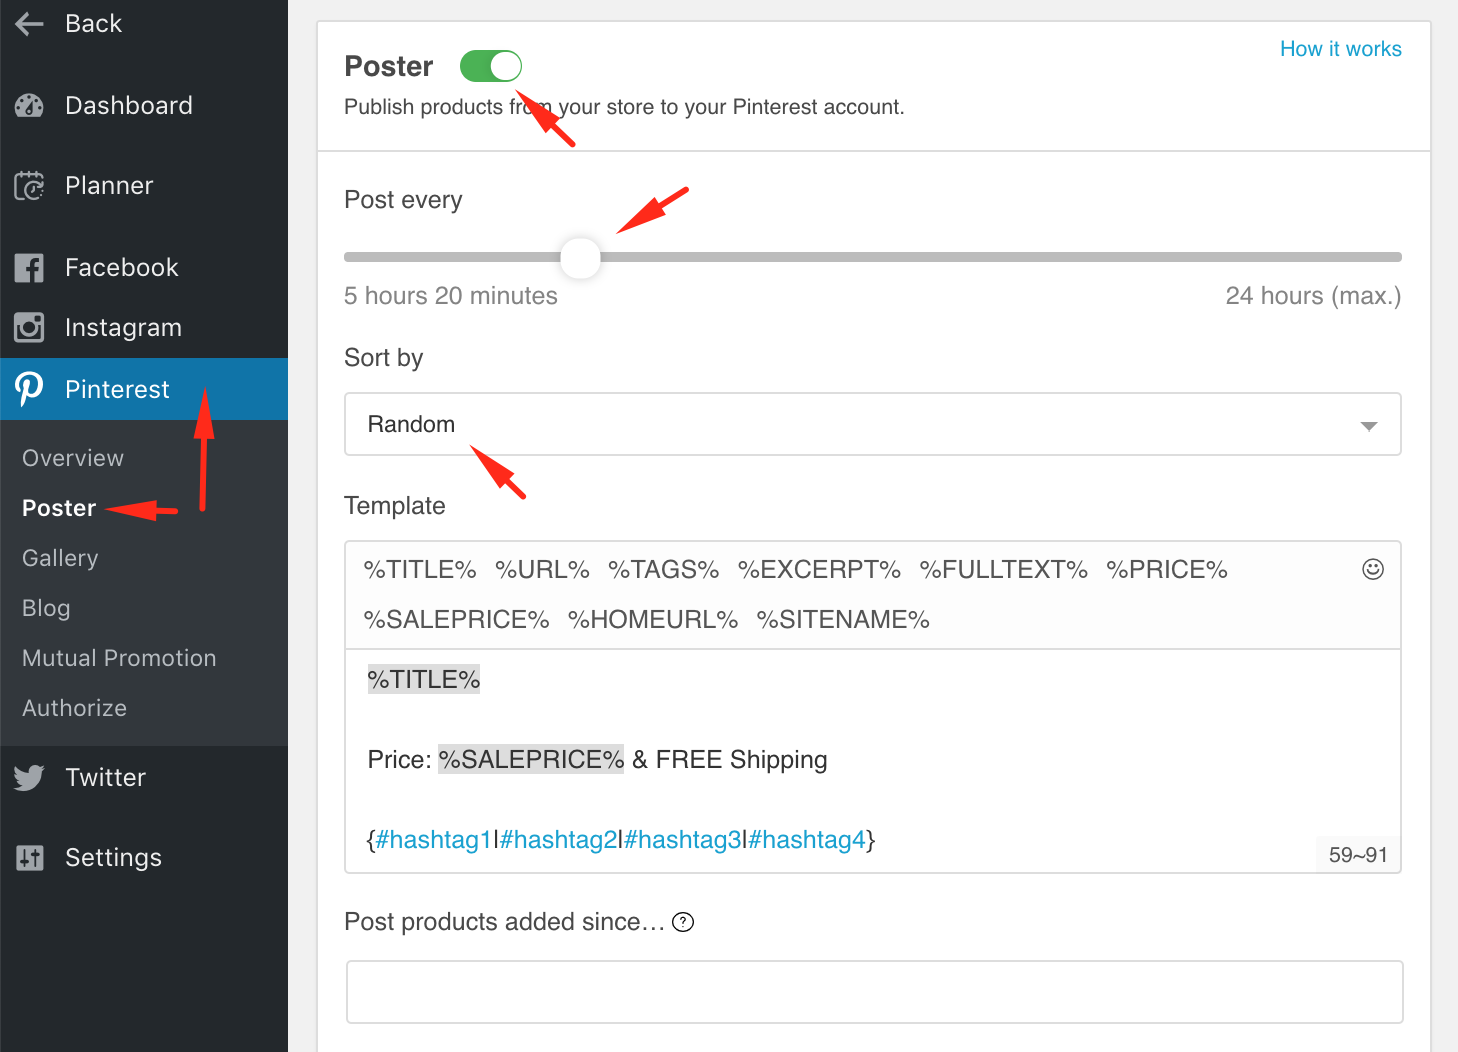Click the Pinterest logo icon
The width and height of the screenshot is (1458, 1052).
tap(29, 389)
